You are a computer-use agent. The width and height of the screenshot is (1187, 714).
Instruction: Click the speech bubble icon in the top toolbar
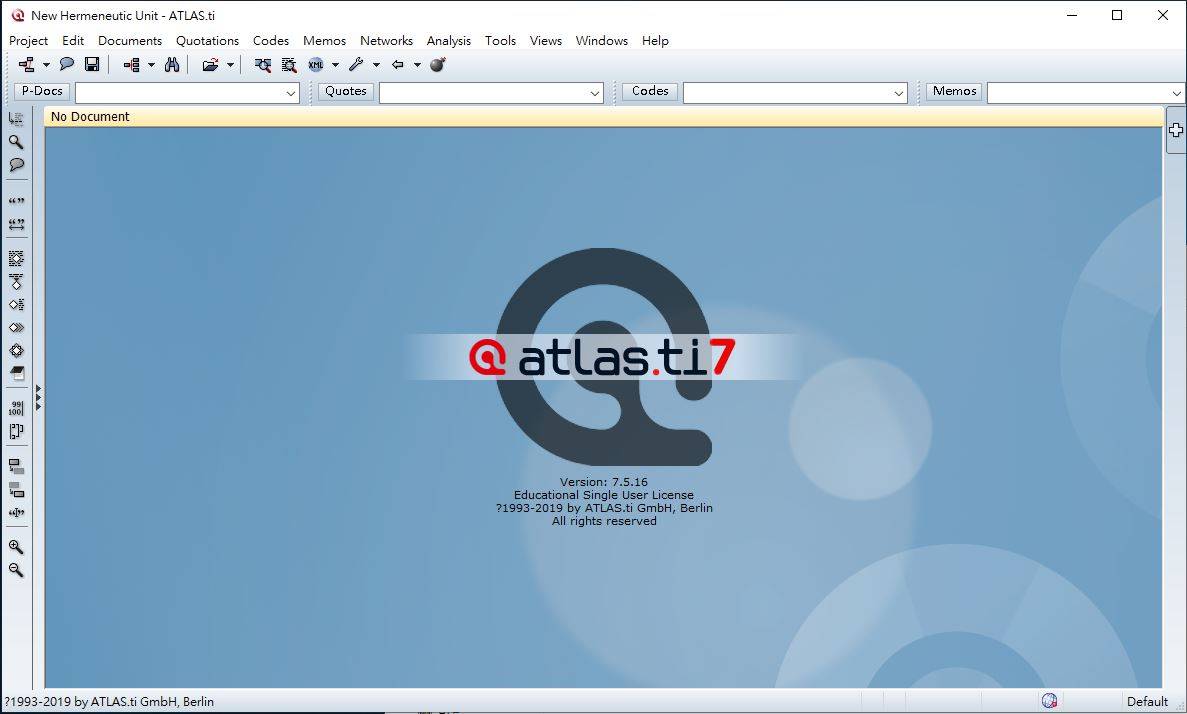[67, 64]
